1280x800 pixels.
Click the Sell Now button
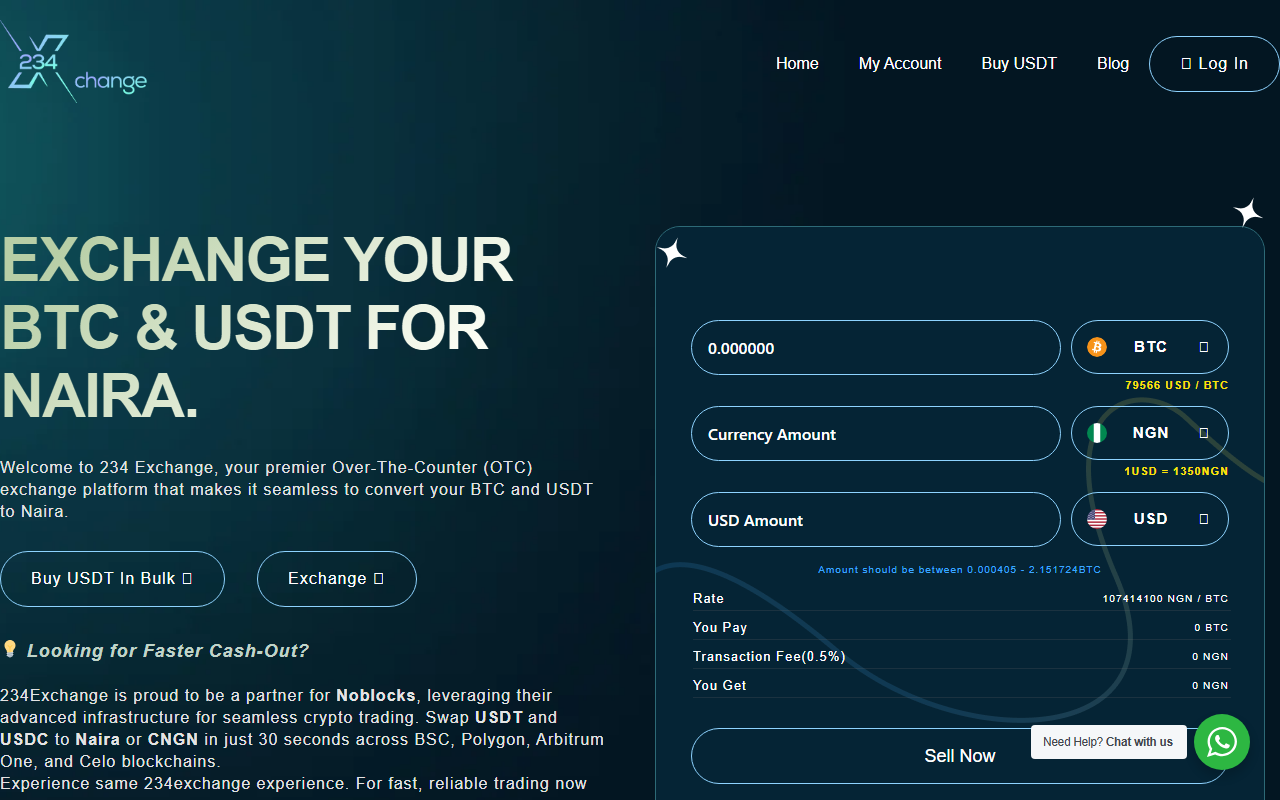click(x=958, y=756)
